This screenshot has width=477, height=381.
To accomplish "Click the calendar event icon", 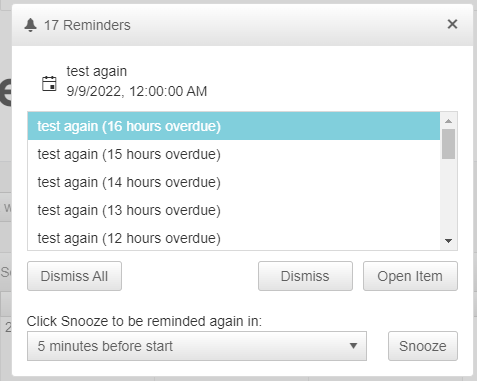I will (x=49, y=83).
